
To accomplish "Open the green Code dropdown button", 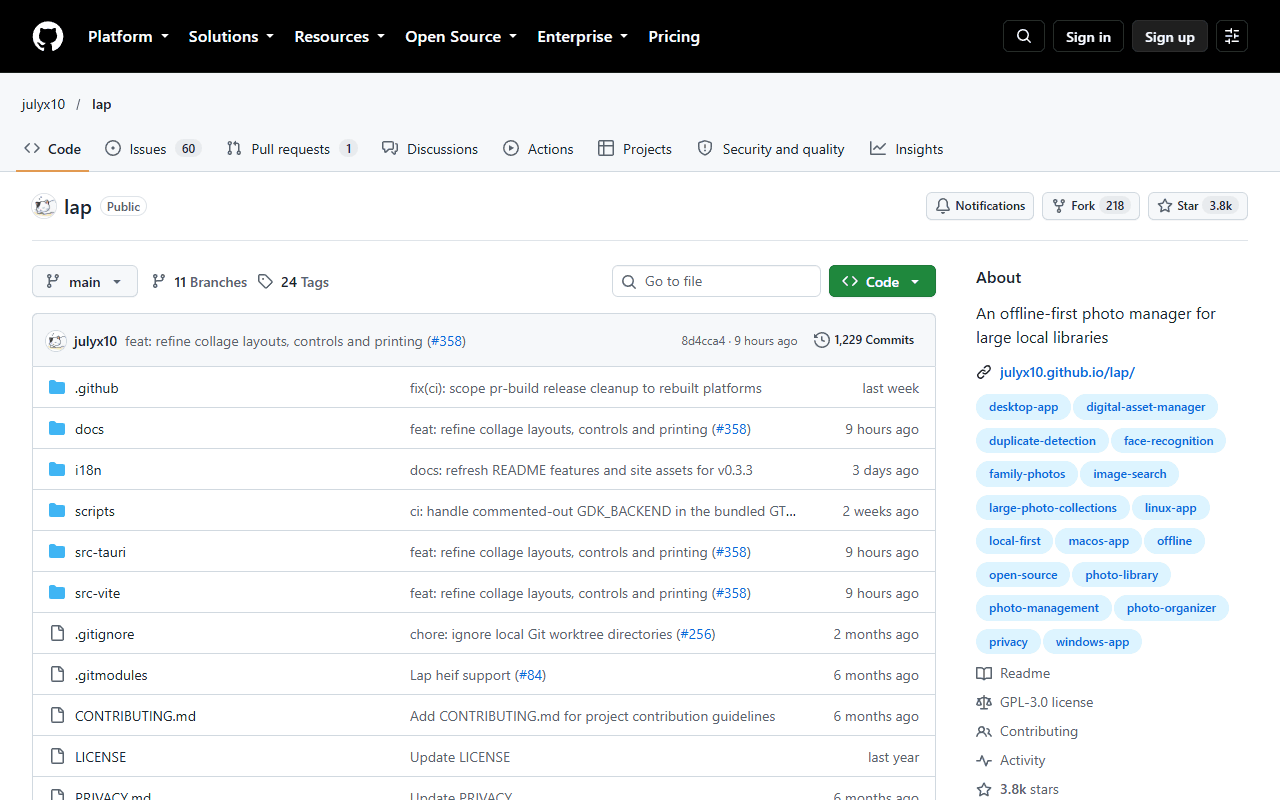I will pos(882,282).
